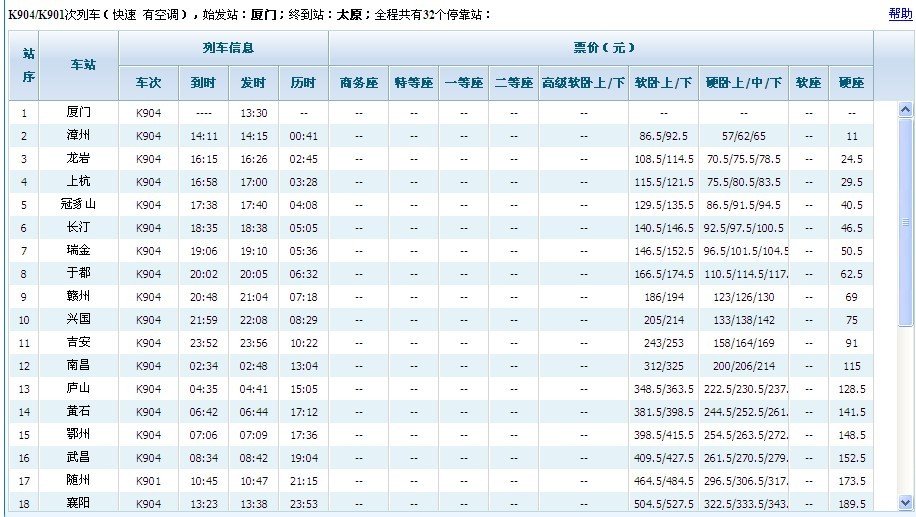Click the 票价（元）group header
Image resolution: width=916 pixels, height=517 pixels.
coord(601,48)
